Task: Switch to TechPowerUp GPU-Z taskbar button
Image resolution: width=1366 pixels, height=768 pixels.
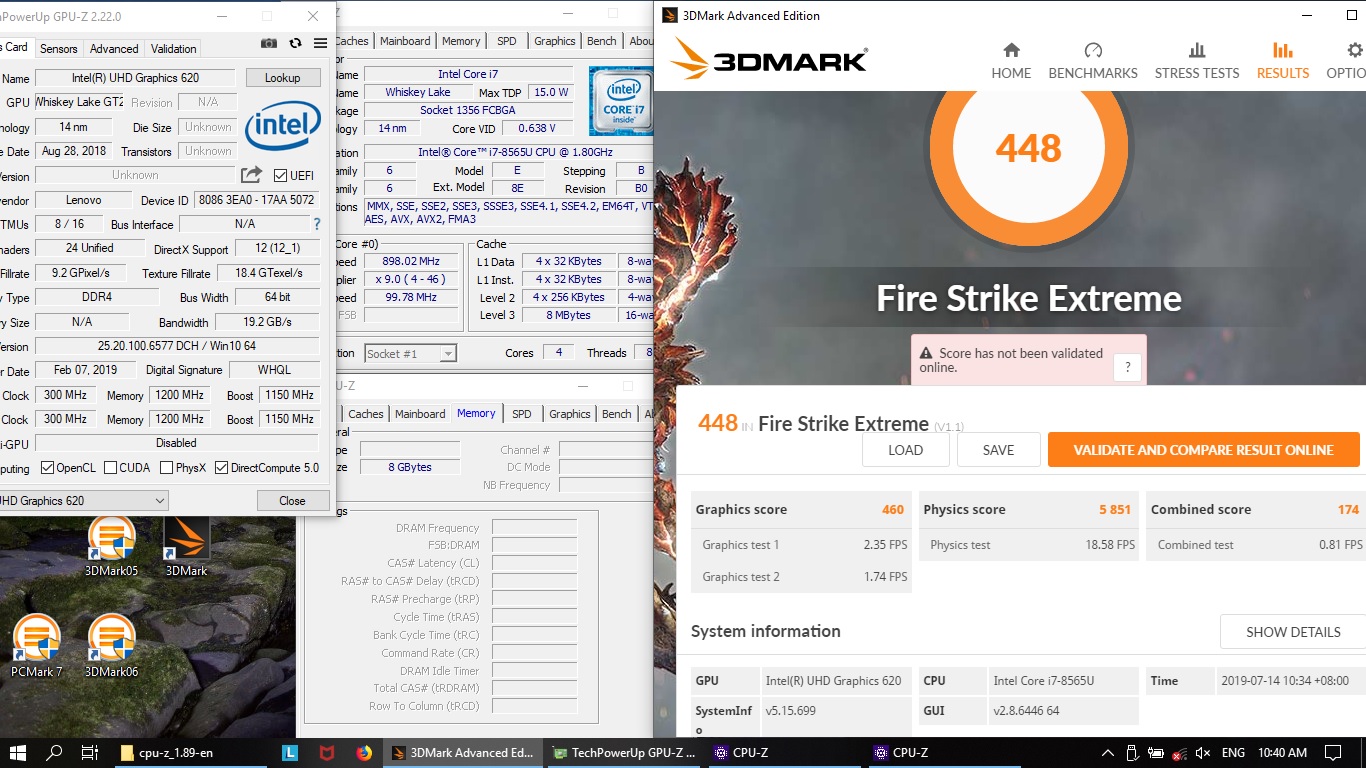Action: 623,752
